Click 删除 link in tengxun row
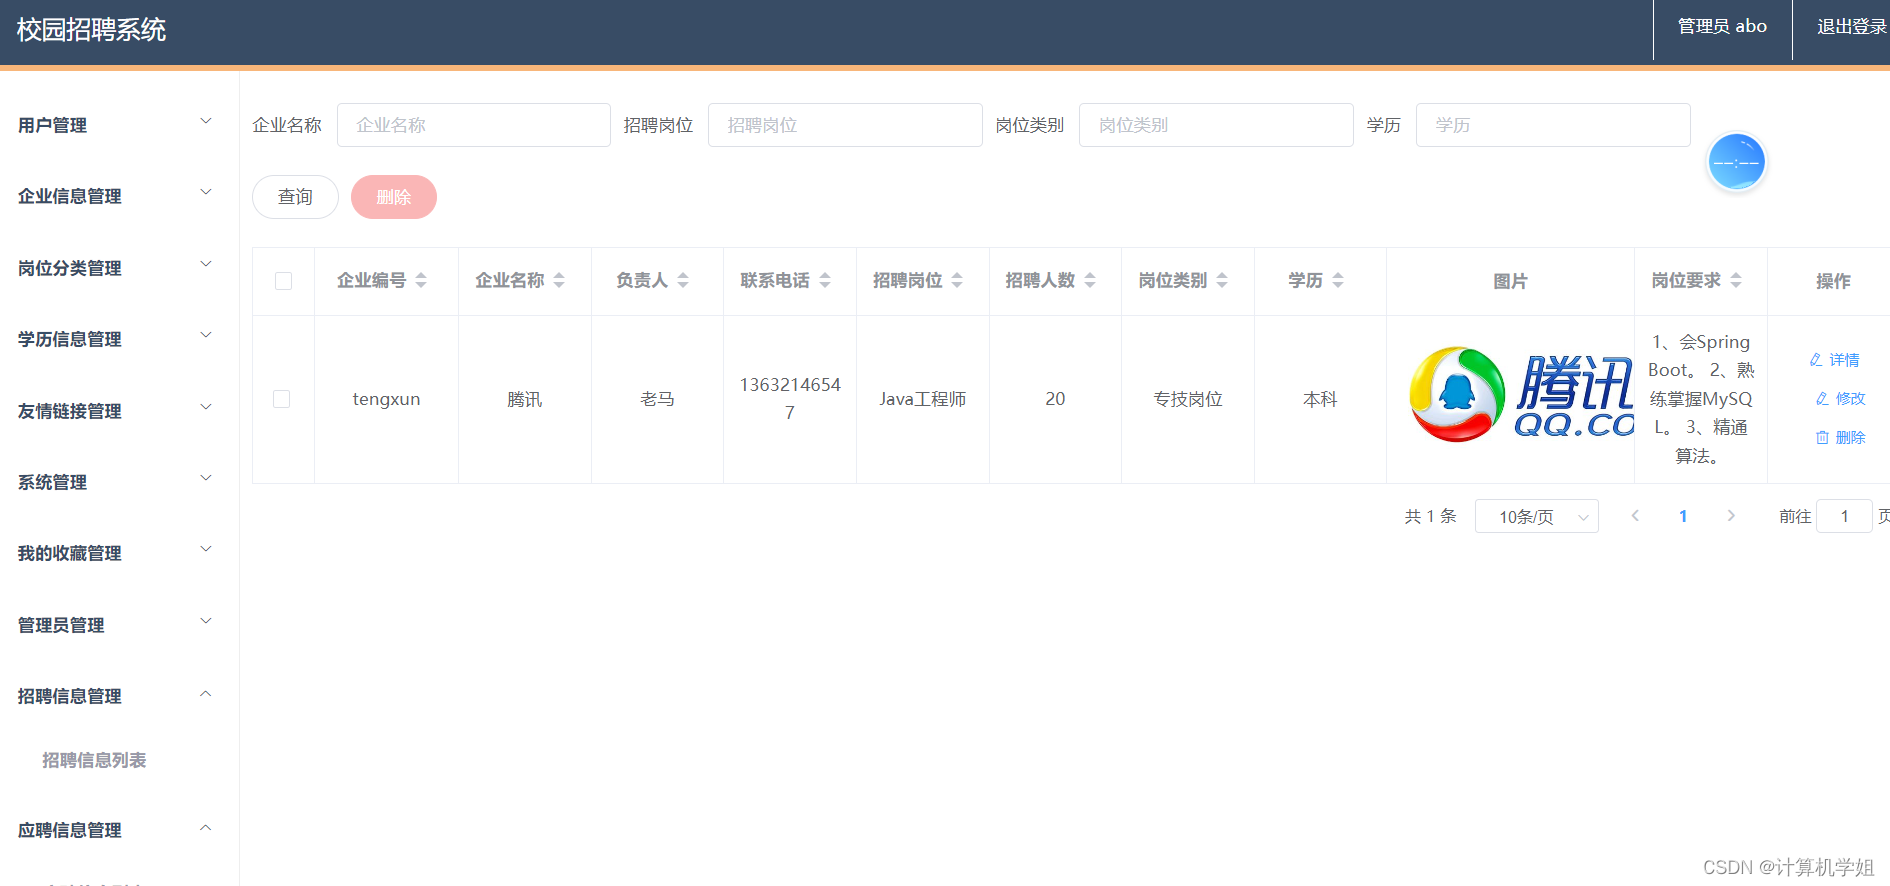 pyautogui.click(x=1841, y=437)
